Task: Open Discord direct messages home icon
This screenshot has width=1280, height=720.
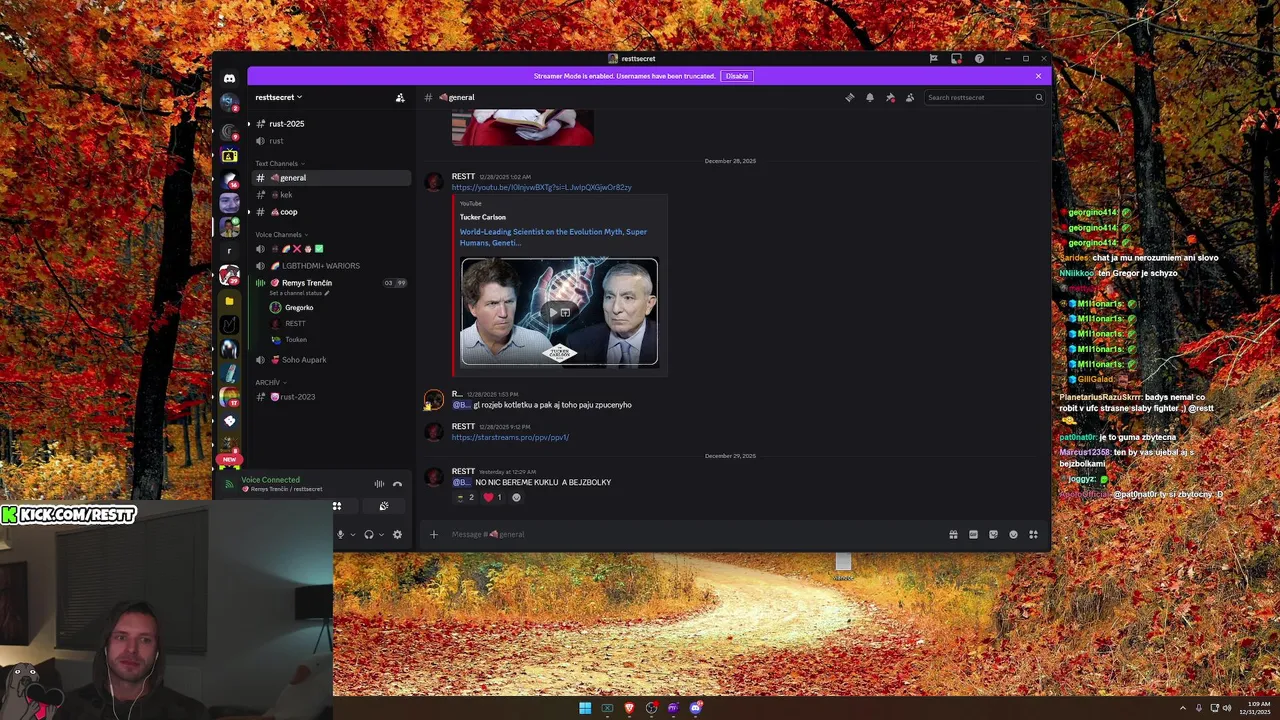Action: pos(229,78)
